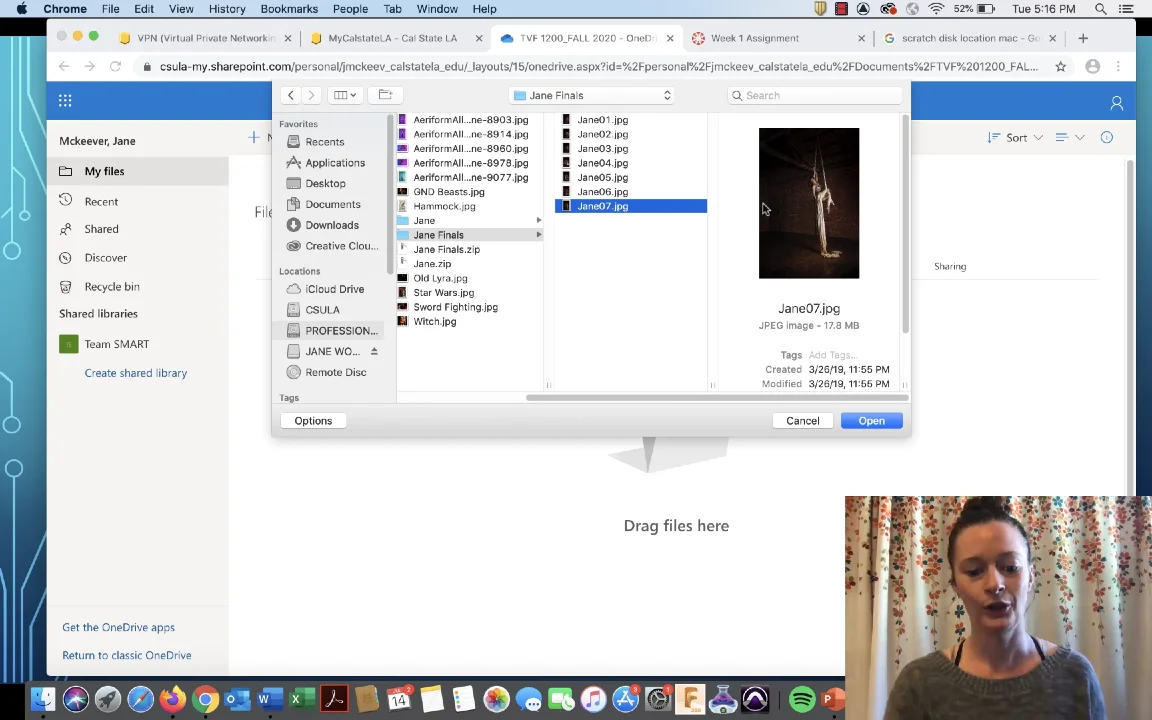Go back in the file dialog
1152x720 pixels.
click(291, 95)
